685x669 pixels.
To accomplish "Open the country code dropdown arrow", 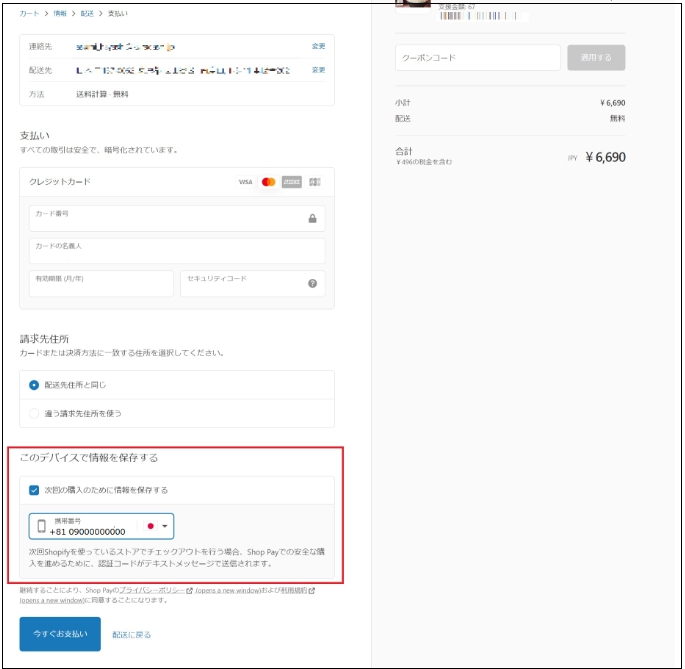I will coord(164,526).
